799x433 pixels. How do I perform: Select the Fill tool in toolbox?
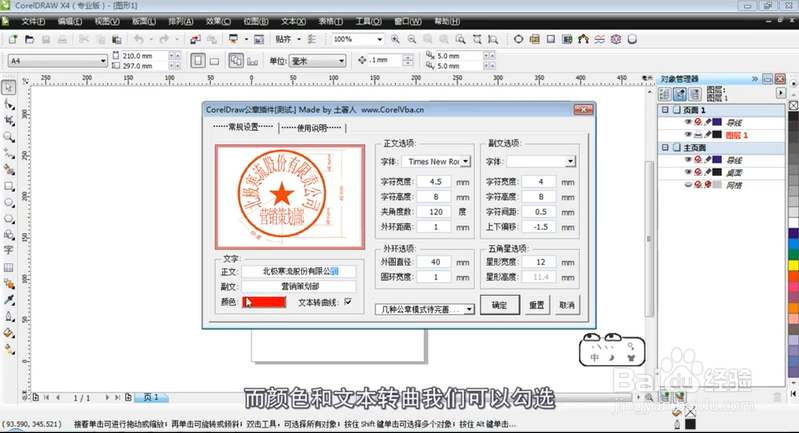coord(9,333)
